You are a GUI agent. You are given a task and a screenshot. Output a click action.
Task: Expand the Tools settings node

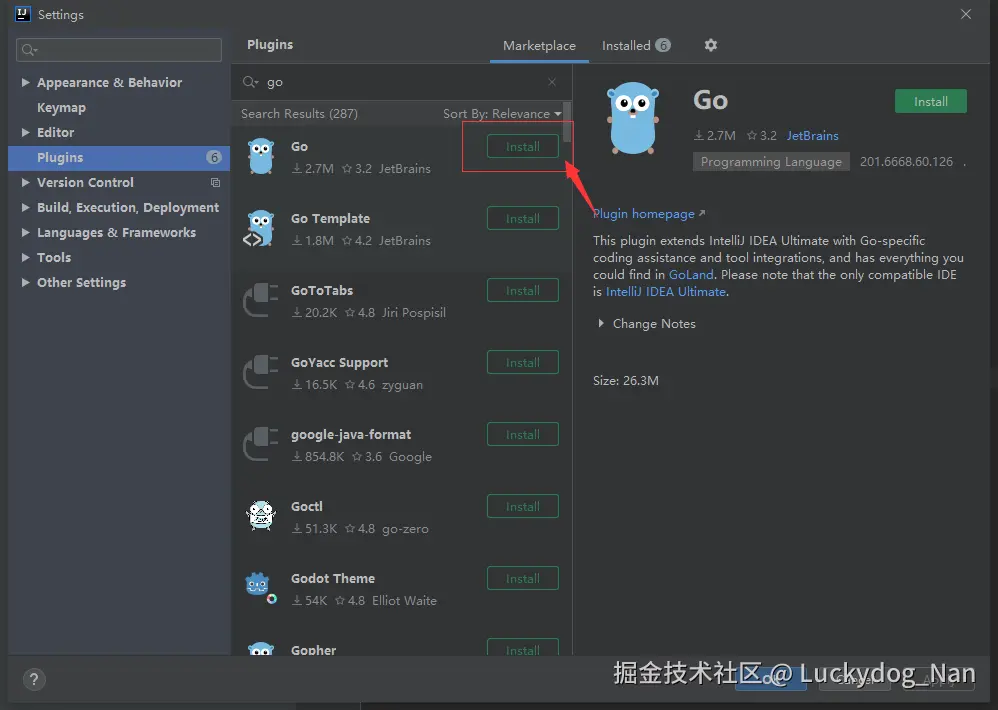point(25,258)
